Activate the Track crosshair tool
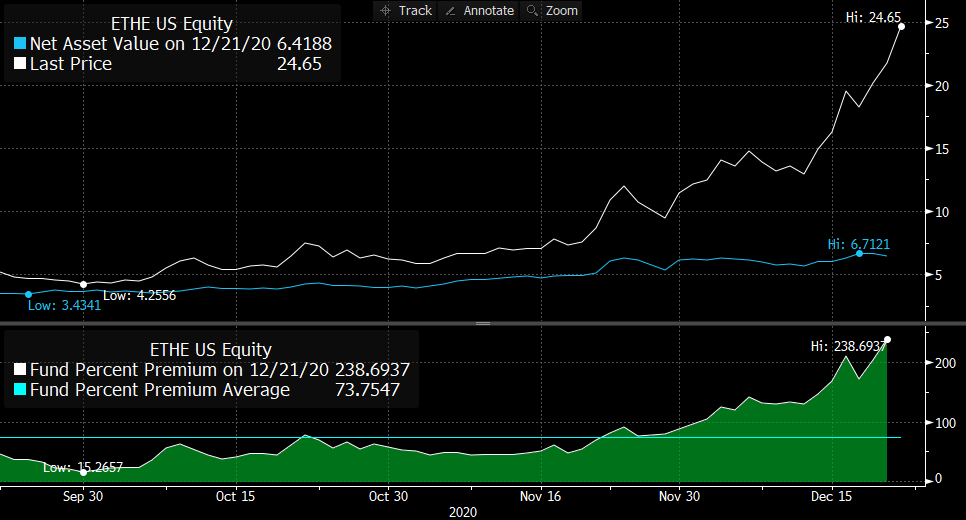The height and width of the screenshot is (520, 966). [x=405, y=10]
